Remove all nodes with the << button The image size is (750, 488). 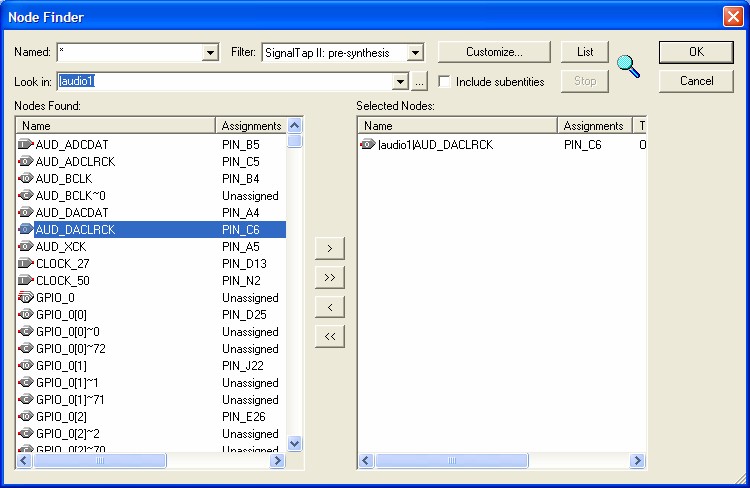click(330, 337)
